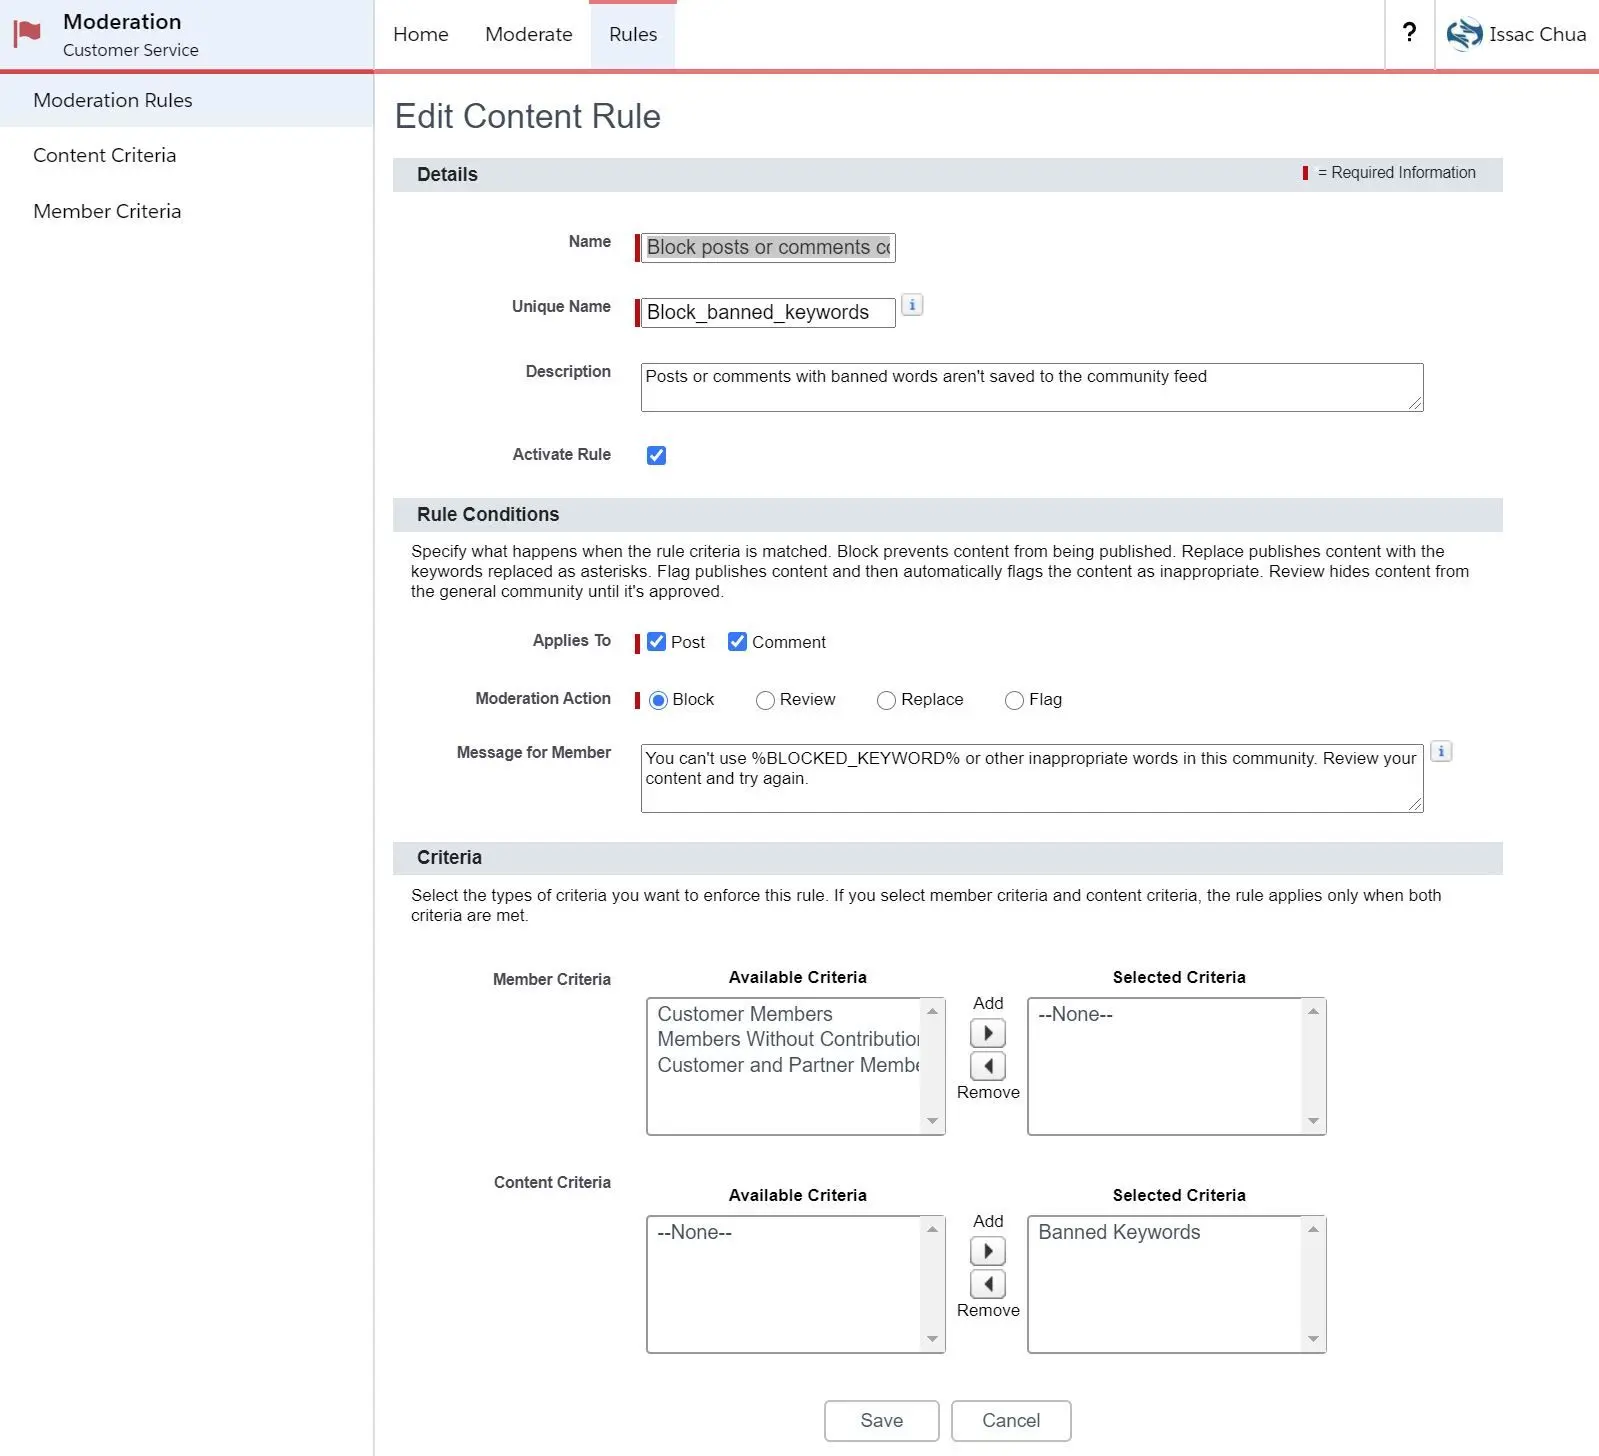Toggle the Activate Rule checkbox
1599x1456 pixels.
tap(656, 455)
